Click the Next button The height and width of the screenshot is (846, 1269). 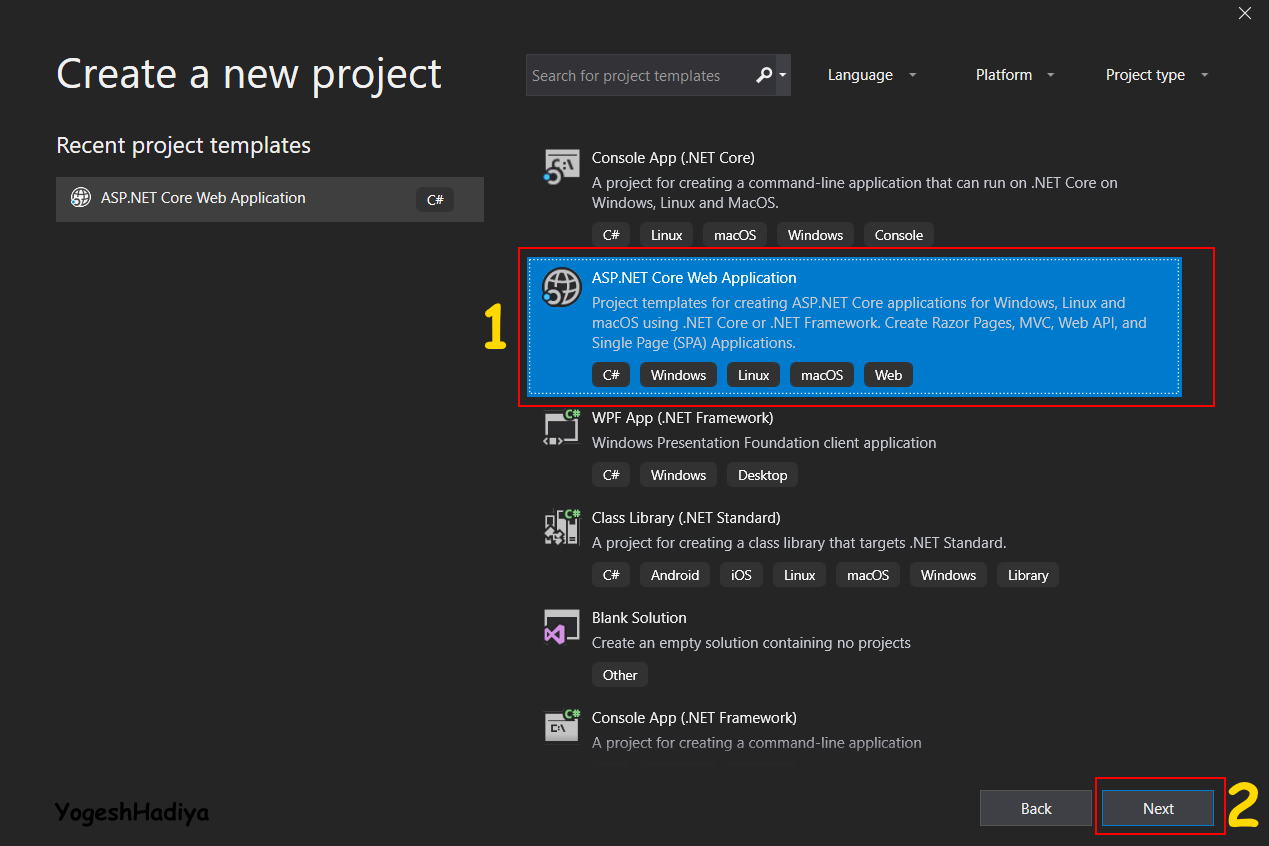(1158, 808)
